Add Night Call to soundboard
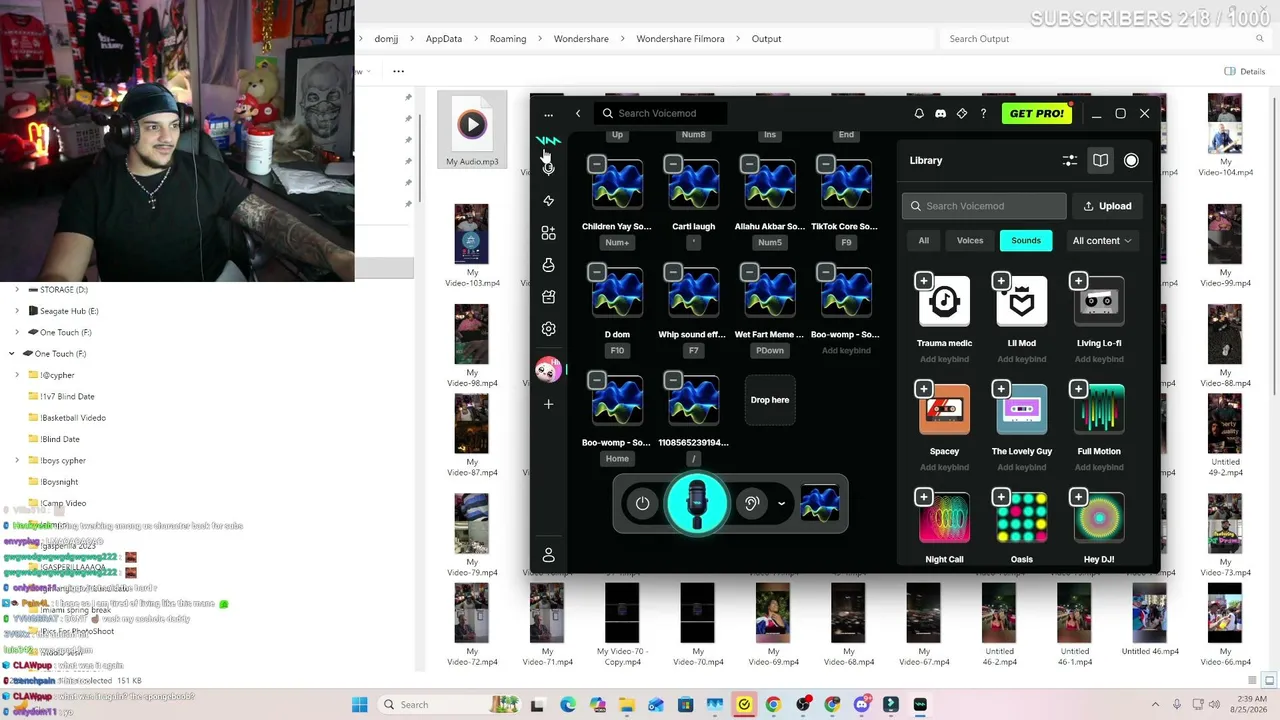The height and width of the screenshot is (720, 1280). click(923, 497)
